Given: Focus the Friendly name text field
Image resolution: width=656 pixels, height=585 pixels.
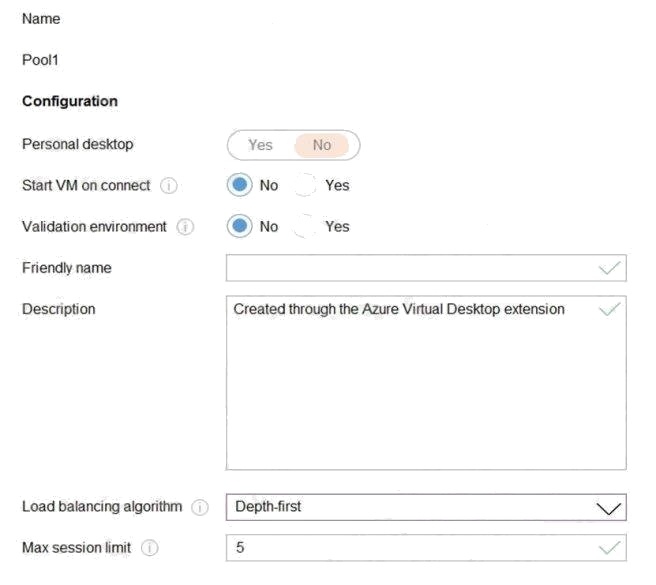Looking at the screenshot, I should pyautogui.click(x=426, y=268).
